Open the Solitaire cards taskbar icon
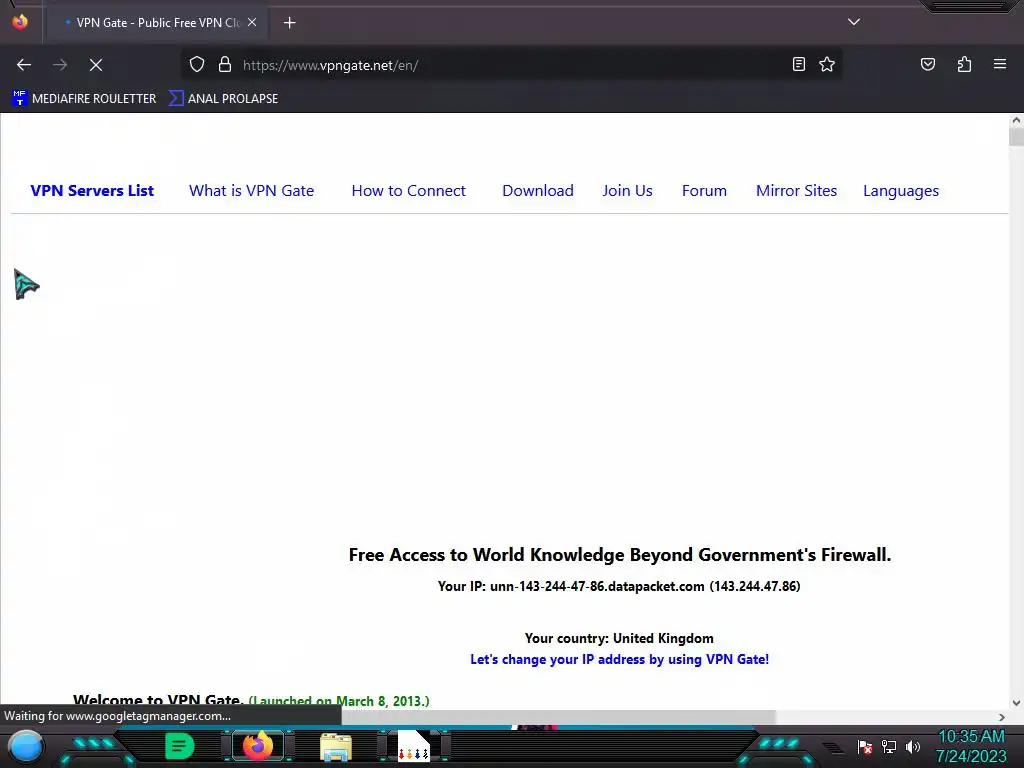The width and height of the screenshot is (1024, 768). tap(413, 746)
